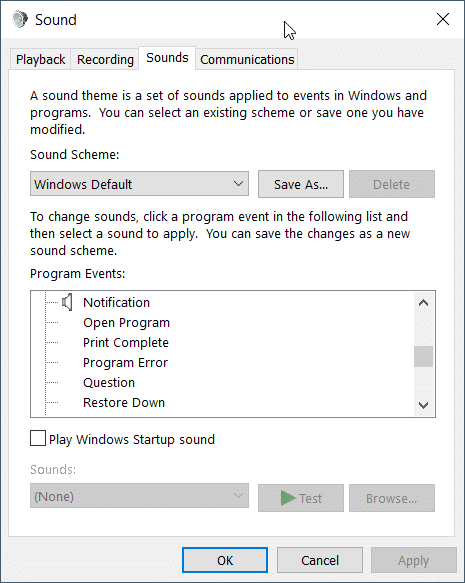465x583 pixels.
Task: Click the Program Events scroll up arrow
Action: (423, 303)
